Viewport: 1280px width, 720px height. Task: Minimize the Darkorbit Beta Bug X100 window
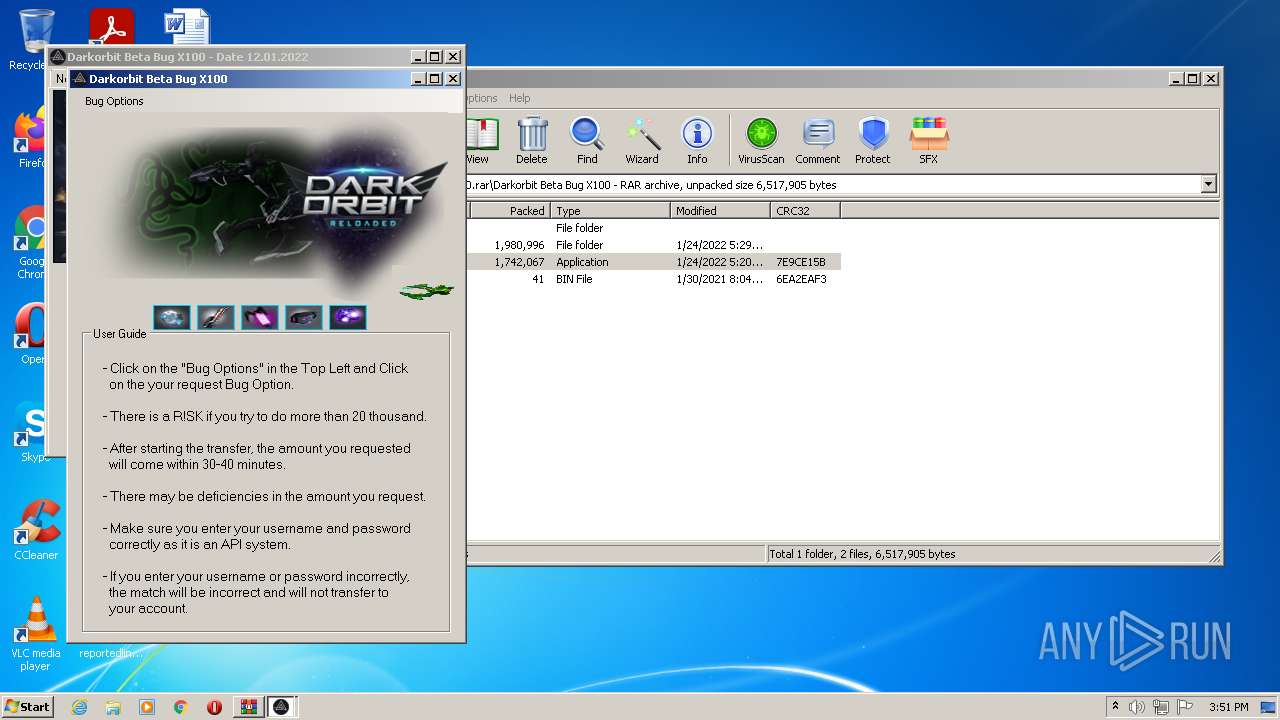point(418,79)
